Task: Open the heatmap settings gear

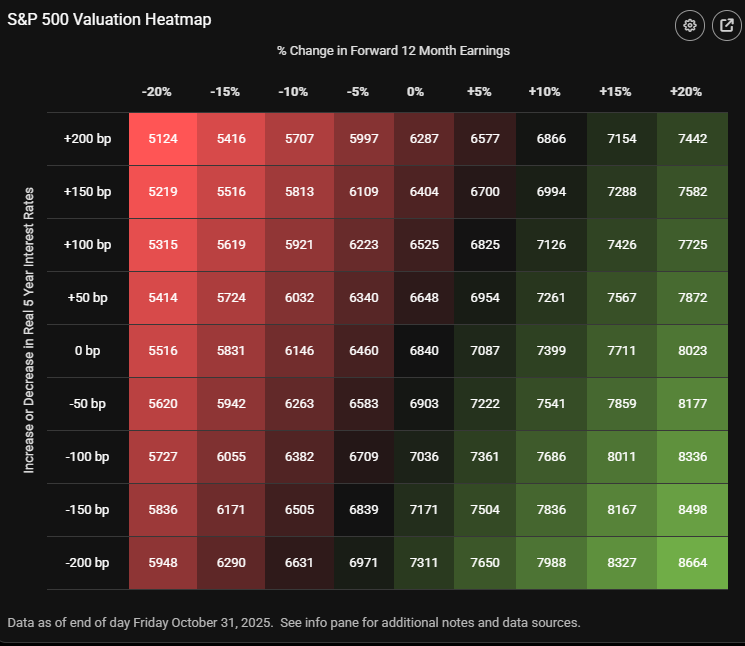Action: 689,25
